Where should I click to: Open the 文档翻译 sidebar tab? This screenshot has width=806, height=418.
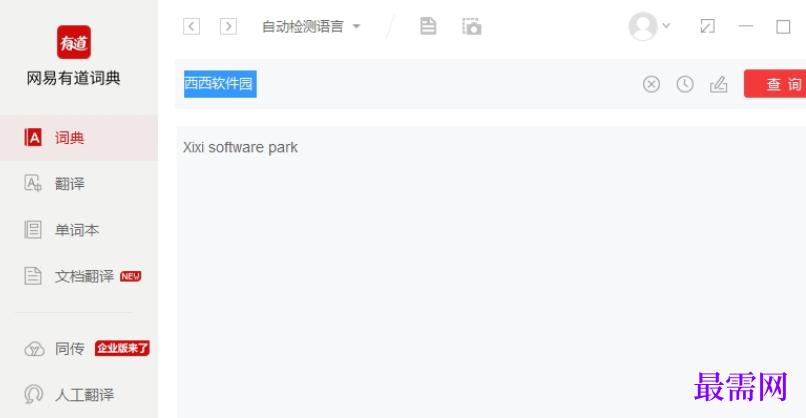pyautogui.click(x=79, y=276)
